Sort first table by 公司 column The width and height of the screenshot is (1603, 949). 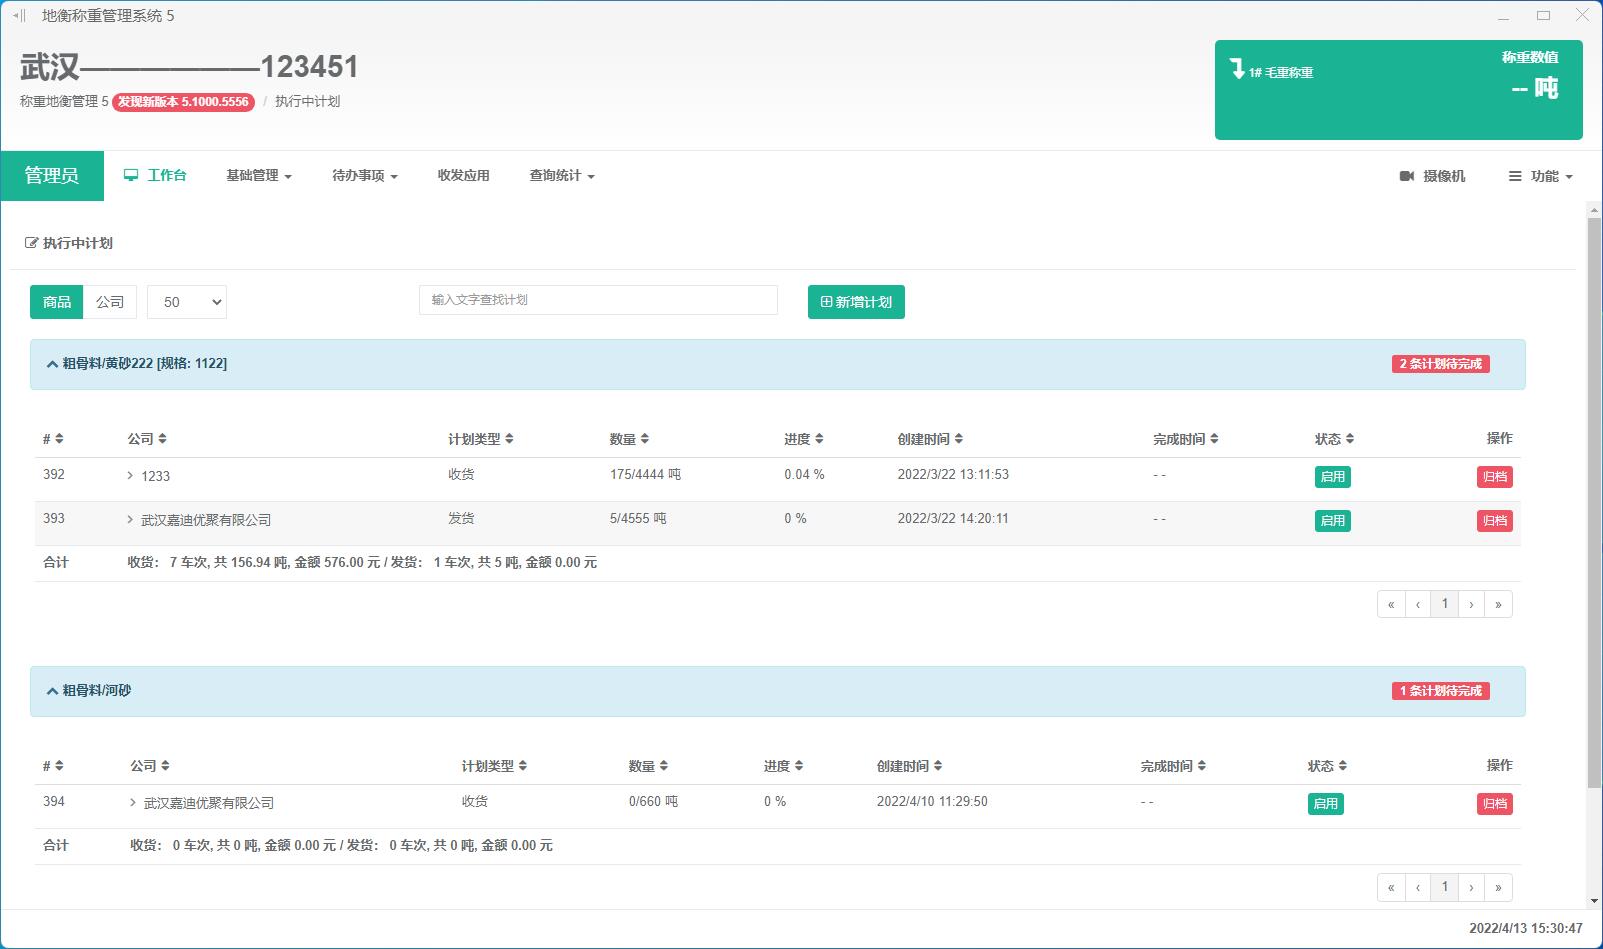[147, 439]
